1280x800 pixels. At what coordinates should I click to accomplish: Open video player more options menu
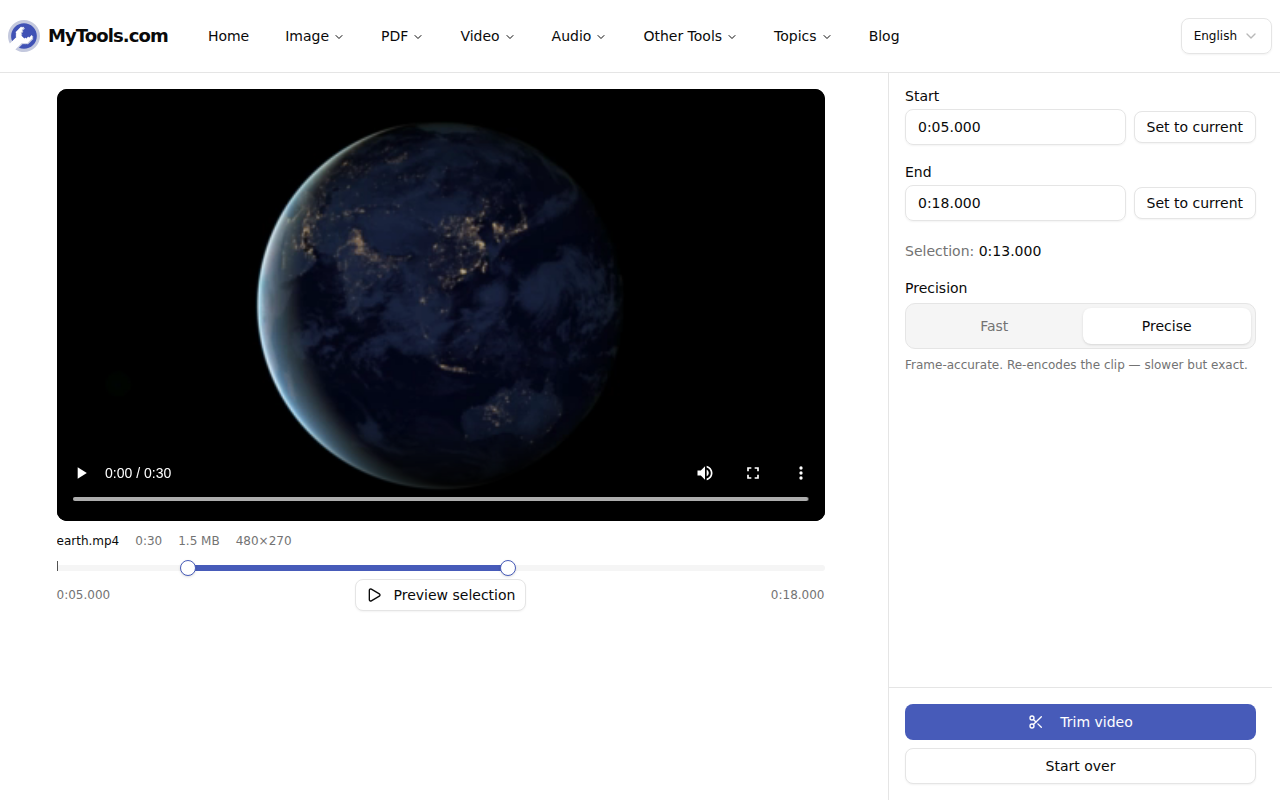coord(801,473)
